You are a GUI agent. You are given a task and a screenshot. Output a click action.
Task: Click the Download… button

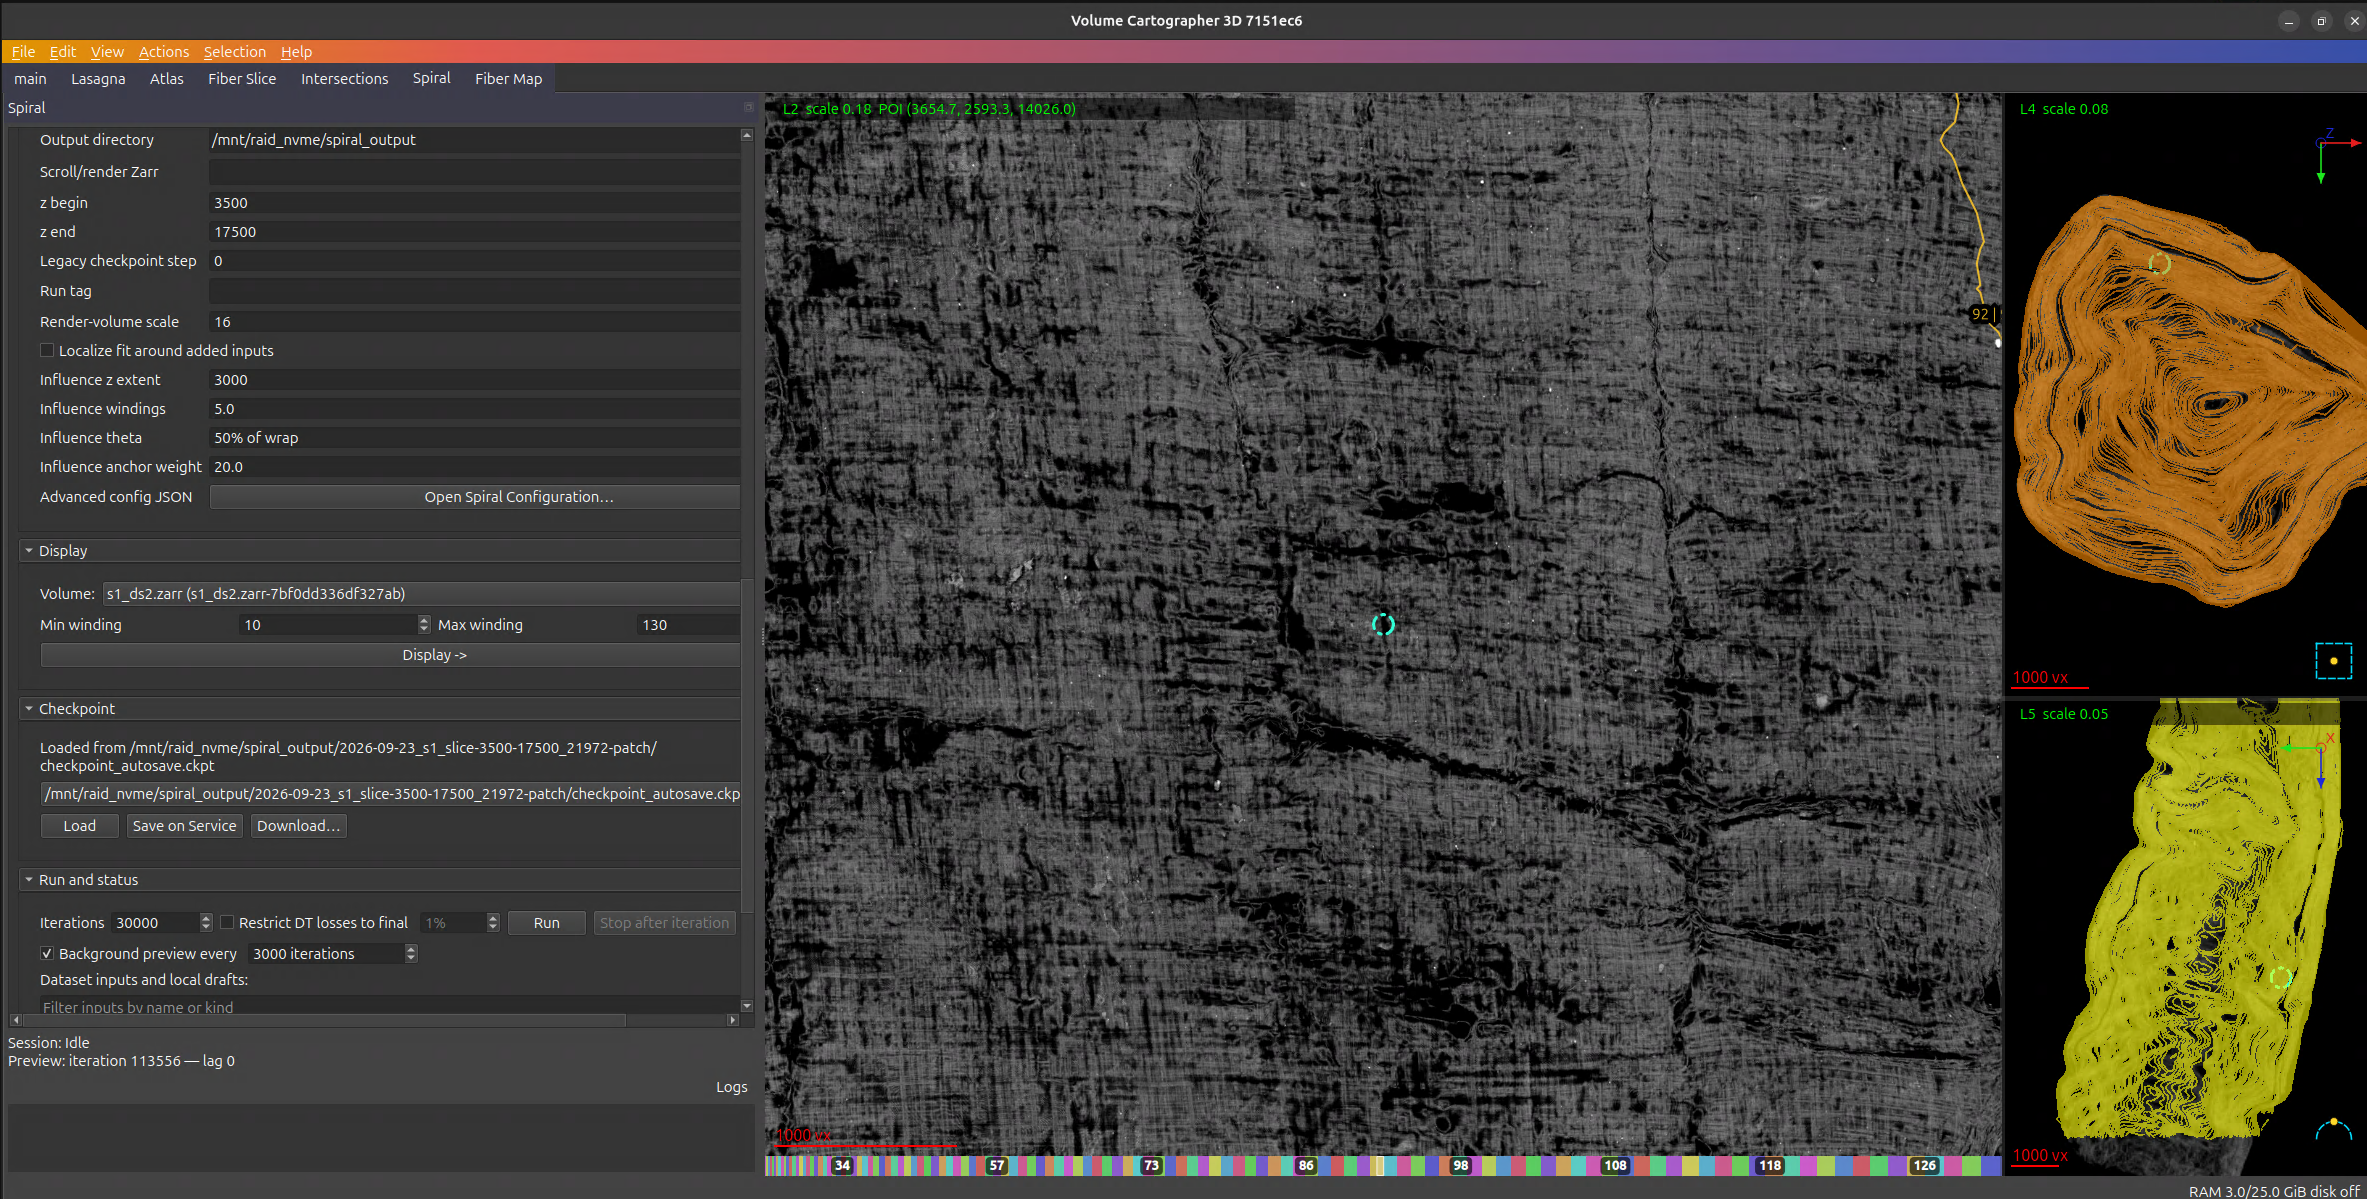[298, 826]
